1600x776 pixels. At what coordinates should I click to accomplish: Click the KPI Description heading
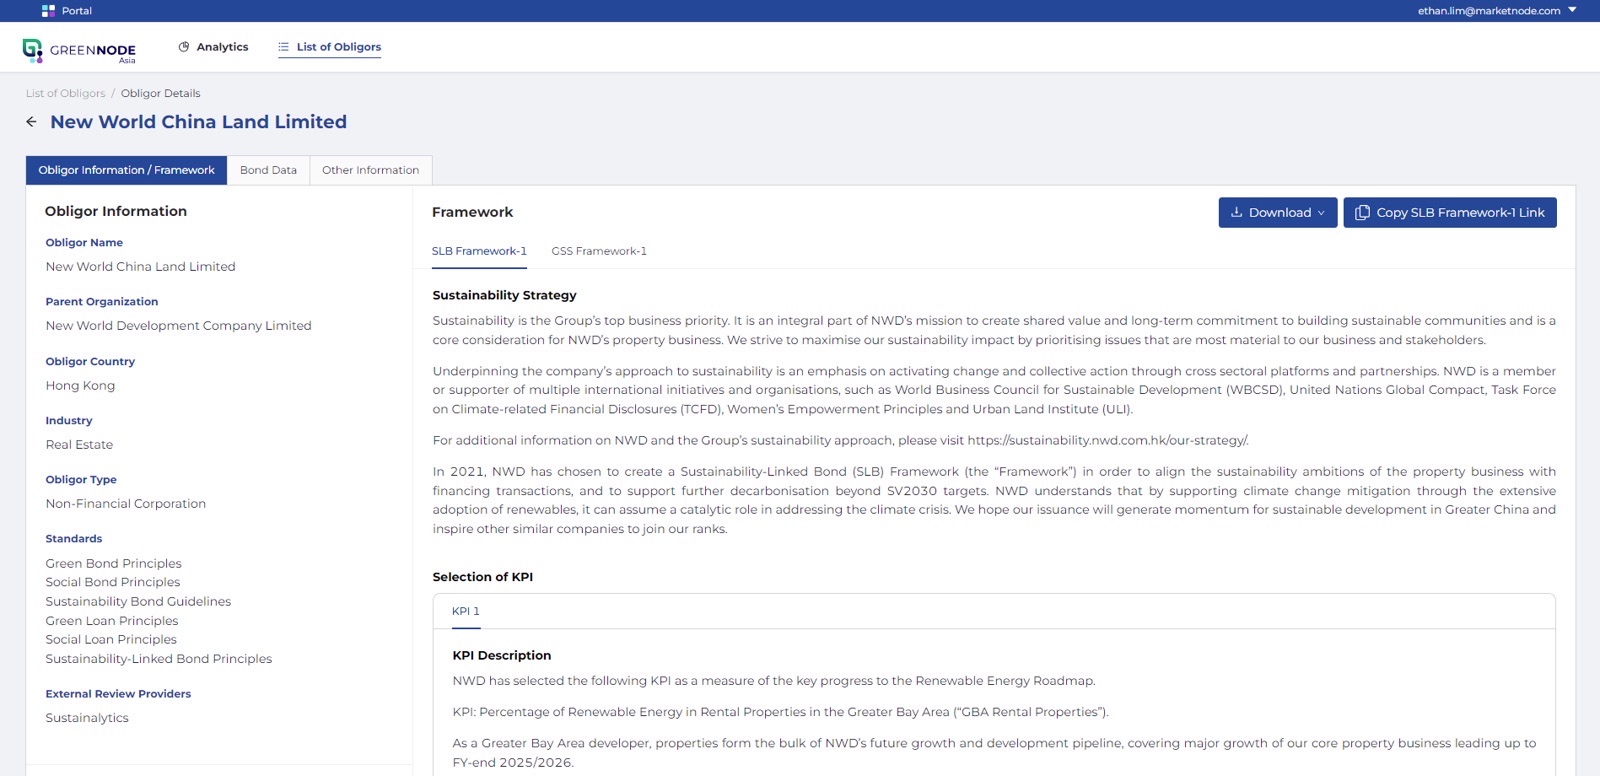pyautogui.click(x=502, y=656)
